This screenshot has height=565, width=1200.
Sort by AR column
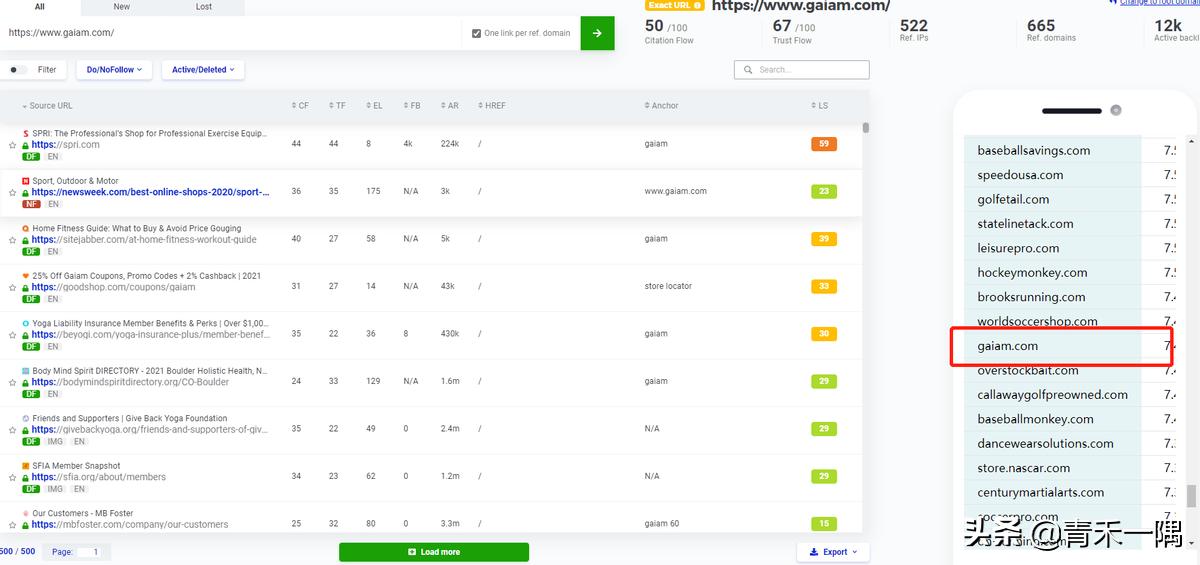click(x=449, y=106)
